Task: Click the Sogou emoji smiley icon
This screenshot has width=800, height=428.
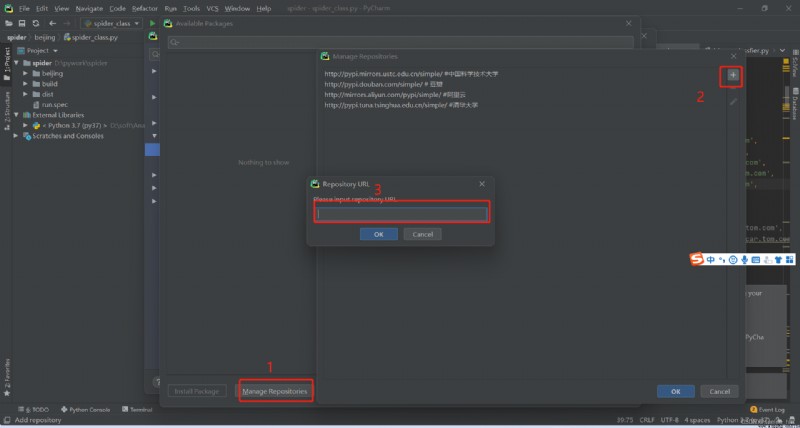Action: pyautogui.click(x=733, y=260)
